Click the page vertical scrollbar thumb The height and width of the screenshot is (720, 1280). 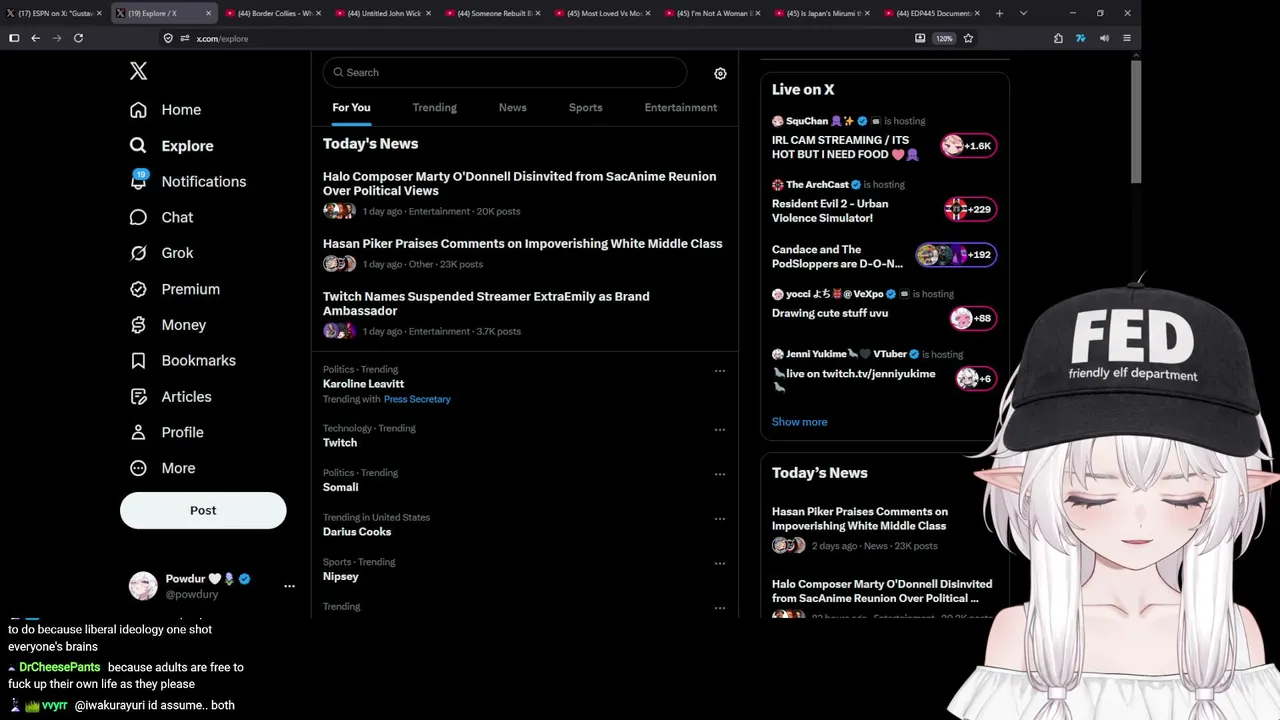click(x=1136, y=120)
